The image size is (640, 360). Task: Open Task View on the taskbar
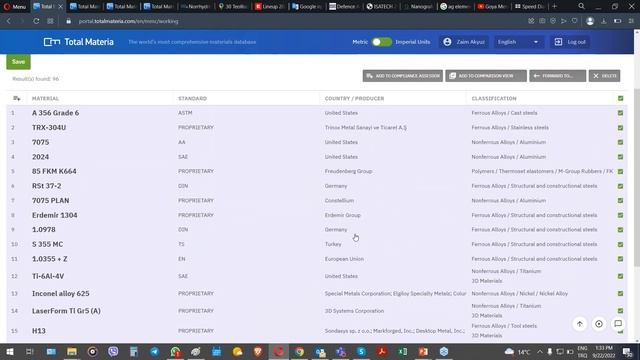[x=29, y=351]
